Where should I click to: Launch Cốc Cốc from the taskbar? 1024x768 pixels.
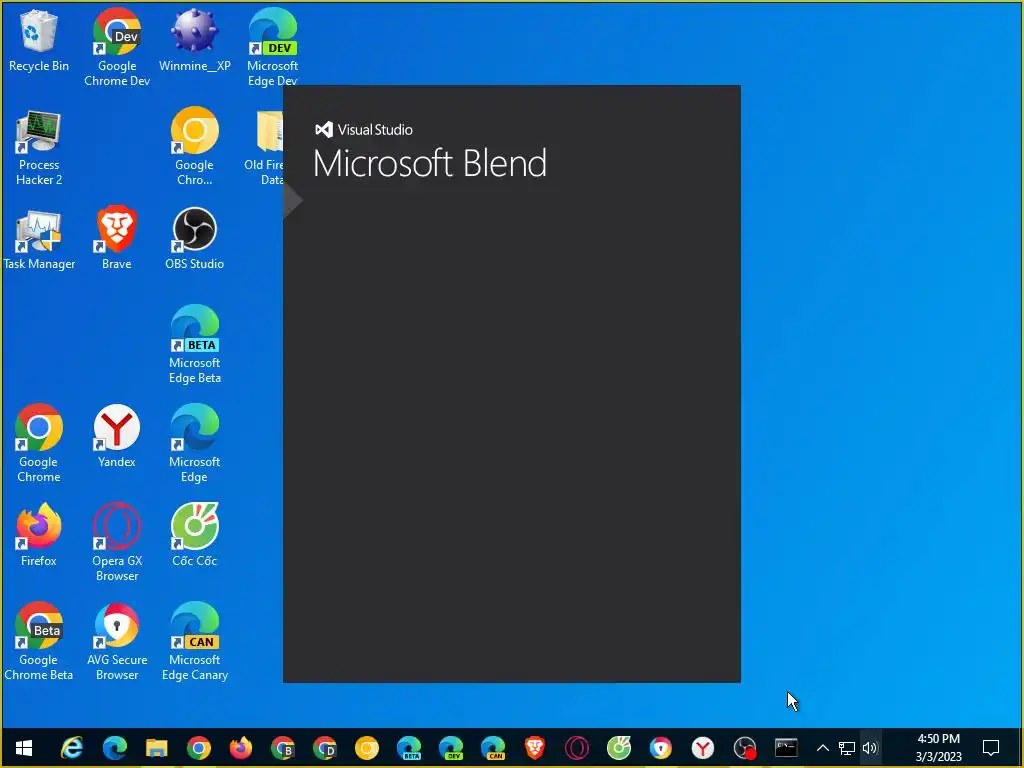[x=618, y=748]
